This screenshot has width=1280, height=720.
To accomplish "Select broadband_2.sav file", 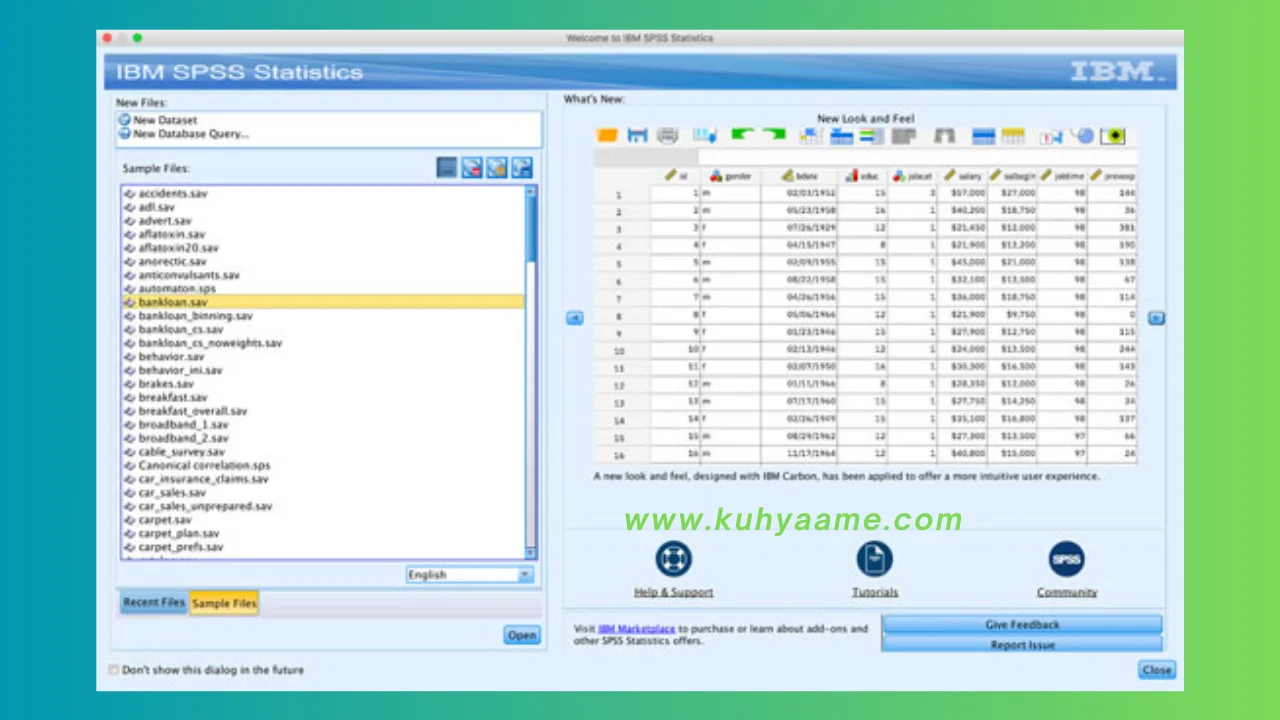I will coord(322,438).
